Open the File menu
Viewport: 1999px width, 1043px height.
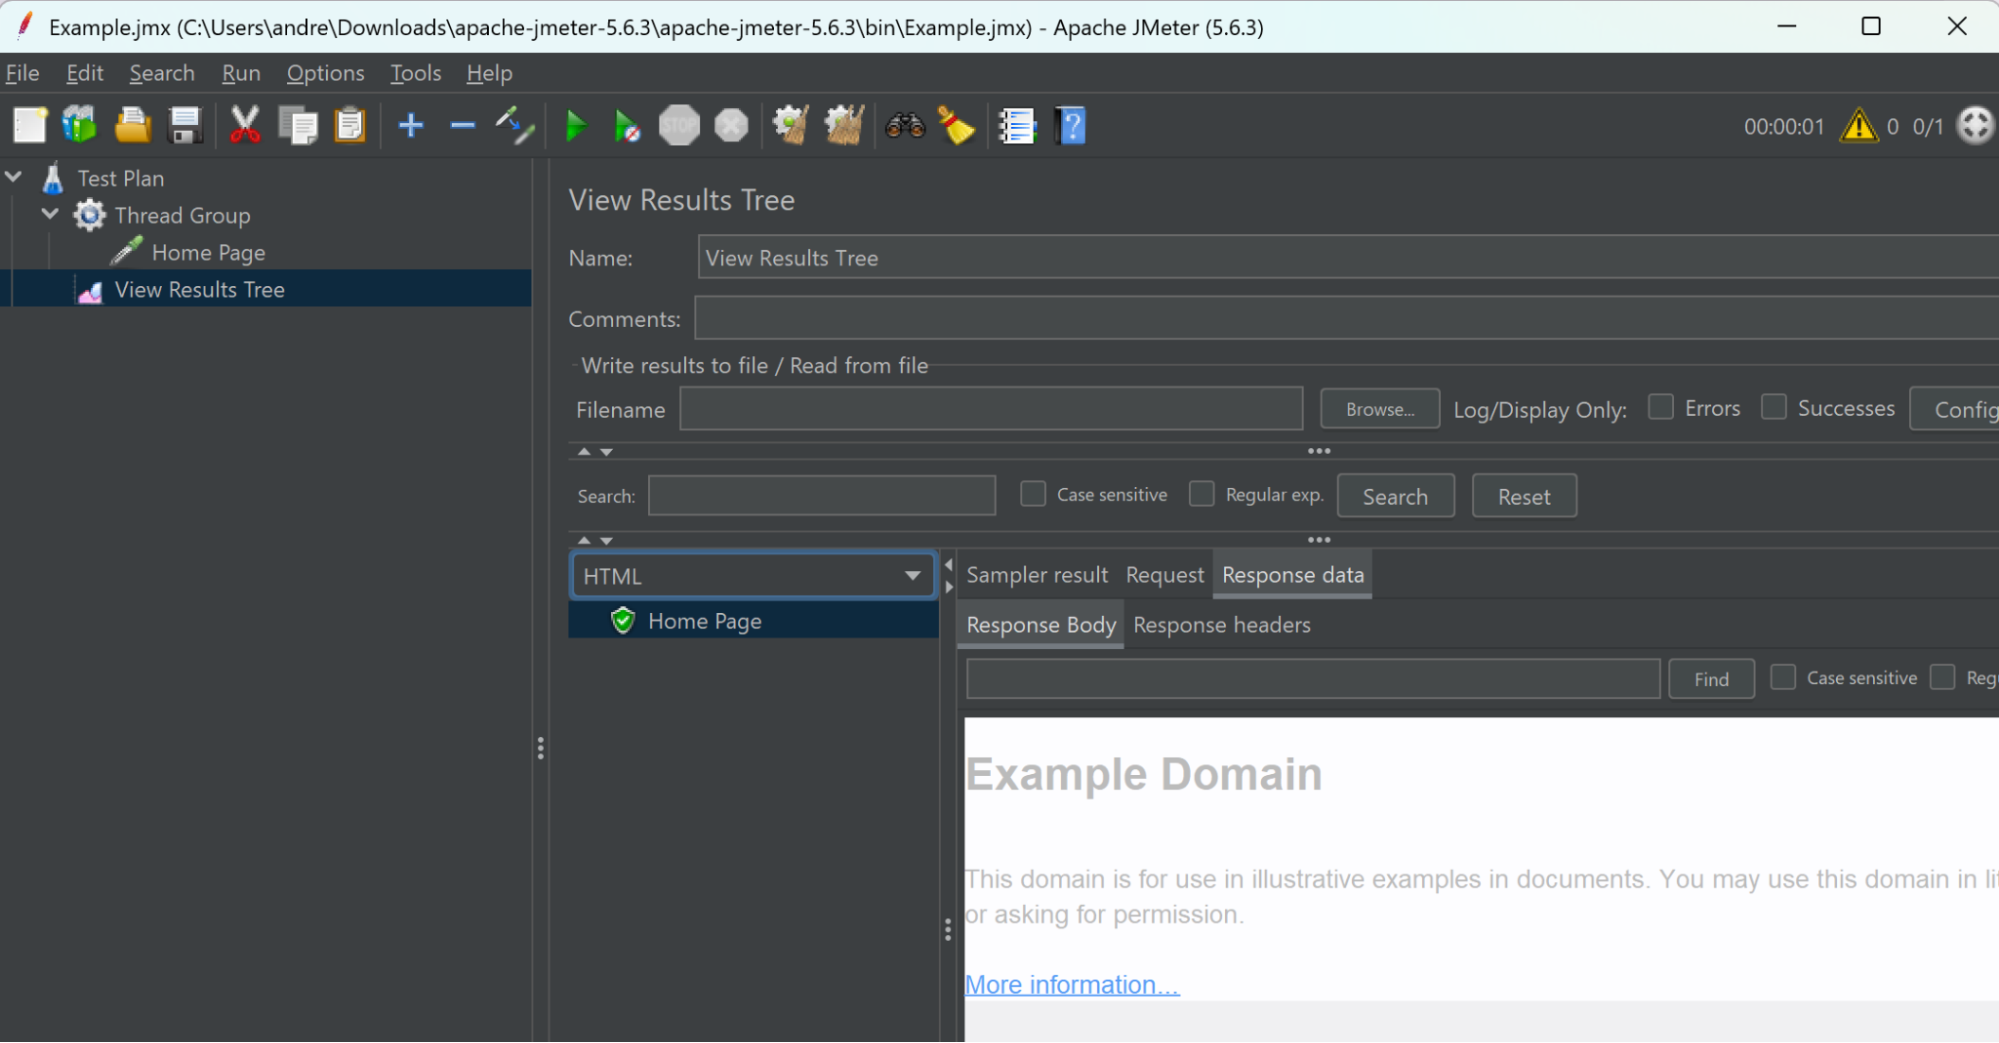[x=22, y=73]
